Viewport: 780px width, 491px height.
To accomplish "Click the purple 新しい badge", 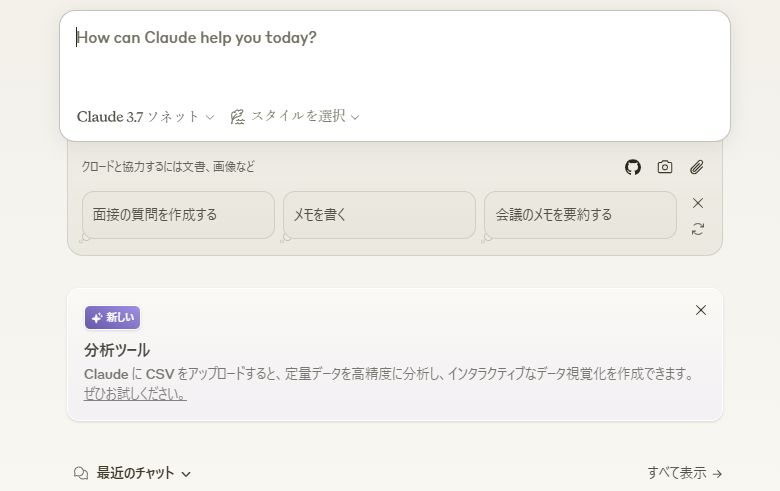I will (x=113, y=318).
